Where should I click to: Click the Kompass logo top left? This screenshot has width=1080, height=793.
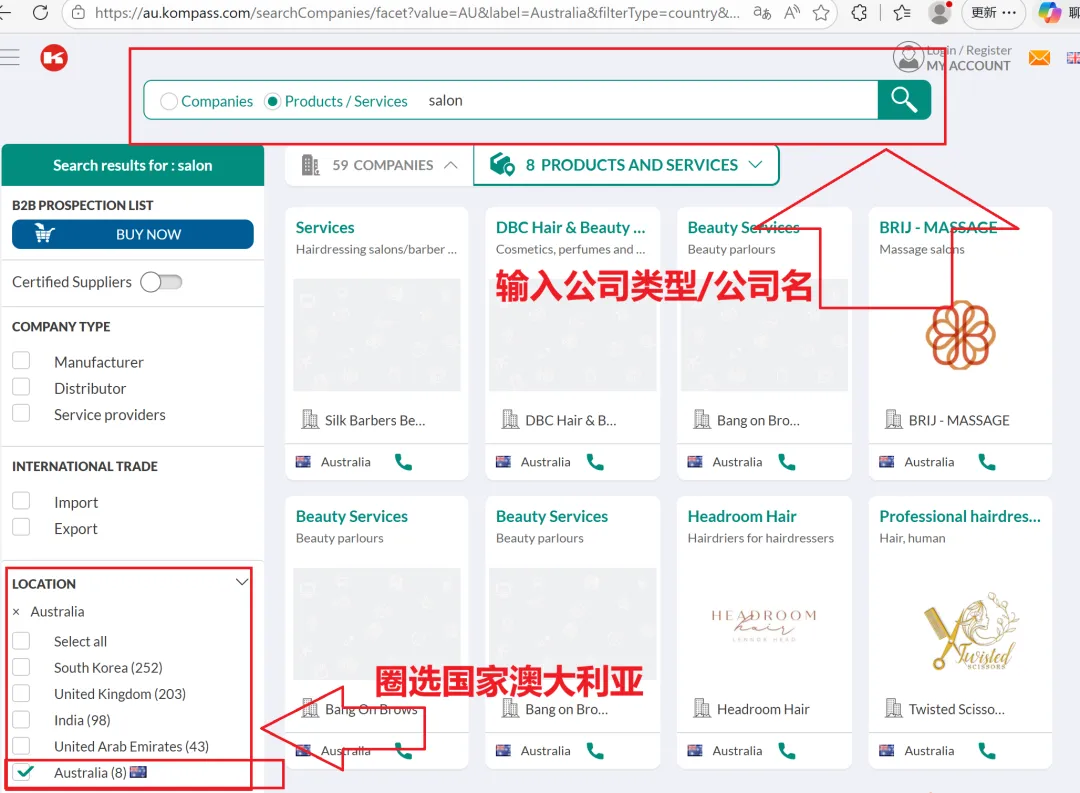54,58
